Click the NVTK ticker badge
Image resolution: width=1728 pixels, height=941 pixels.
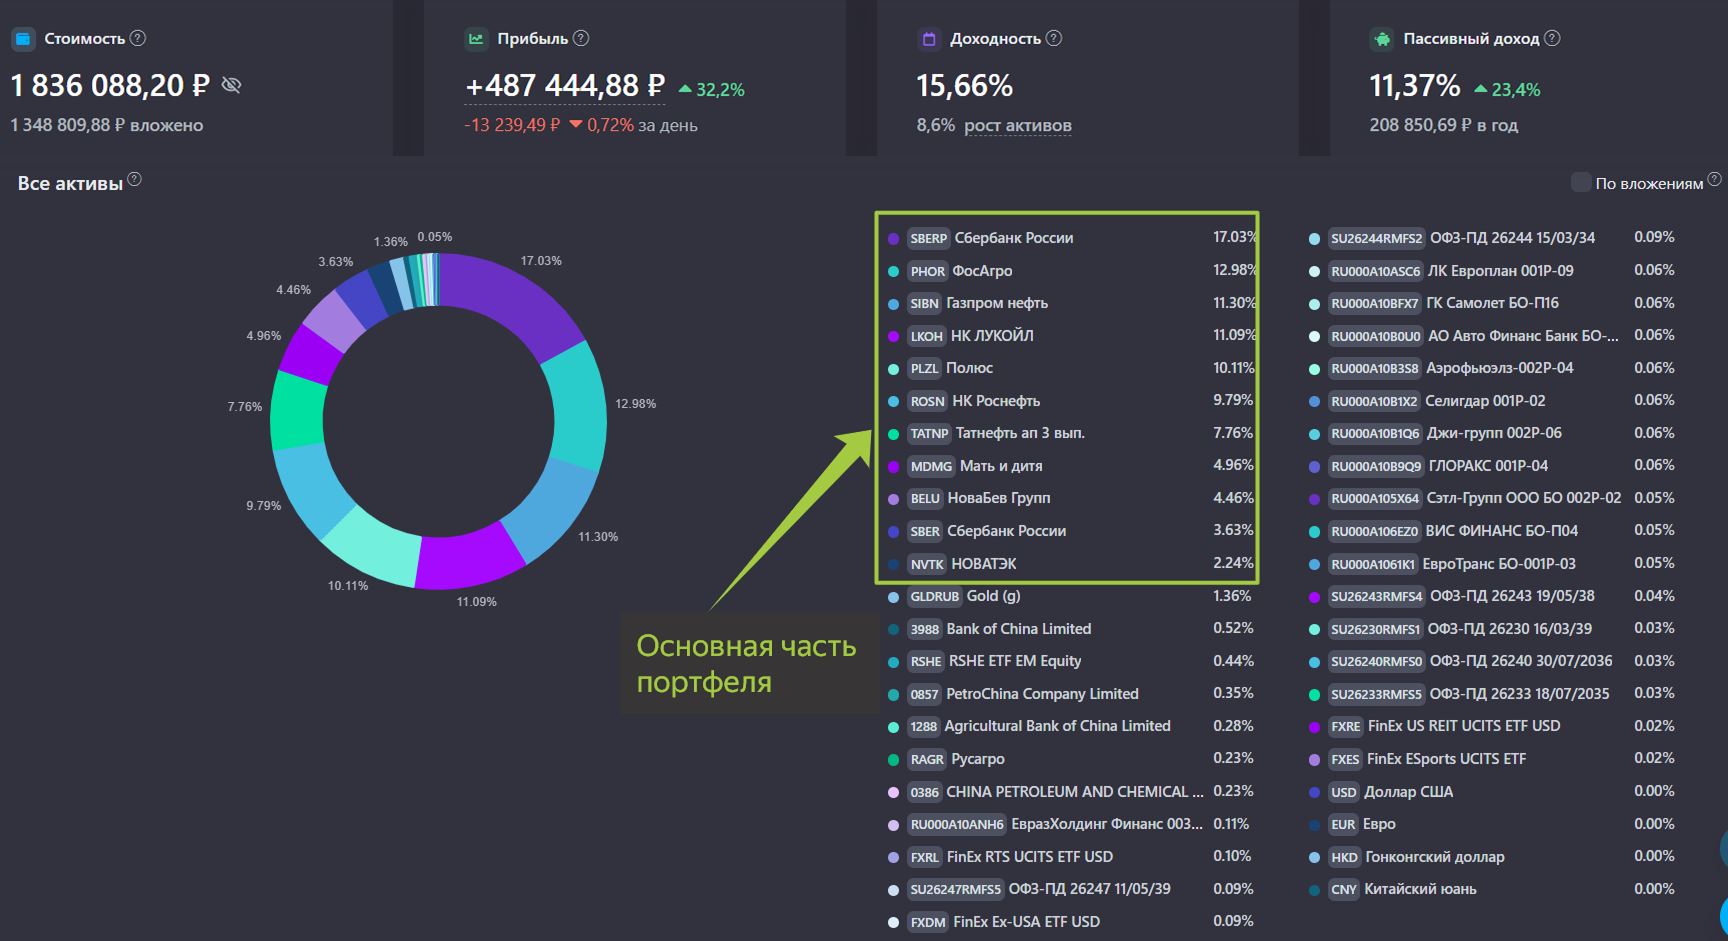(x=927, y=564)
